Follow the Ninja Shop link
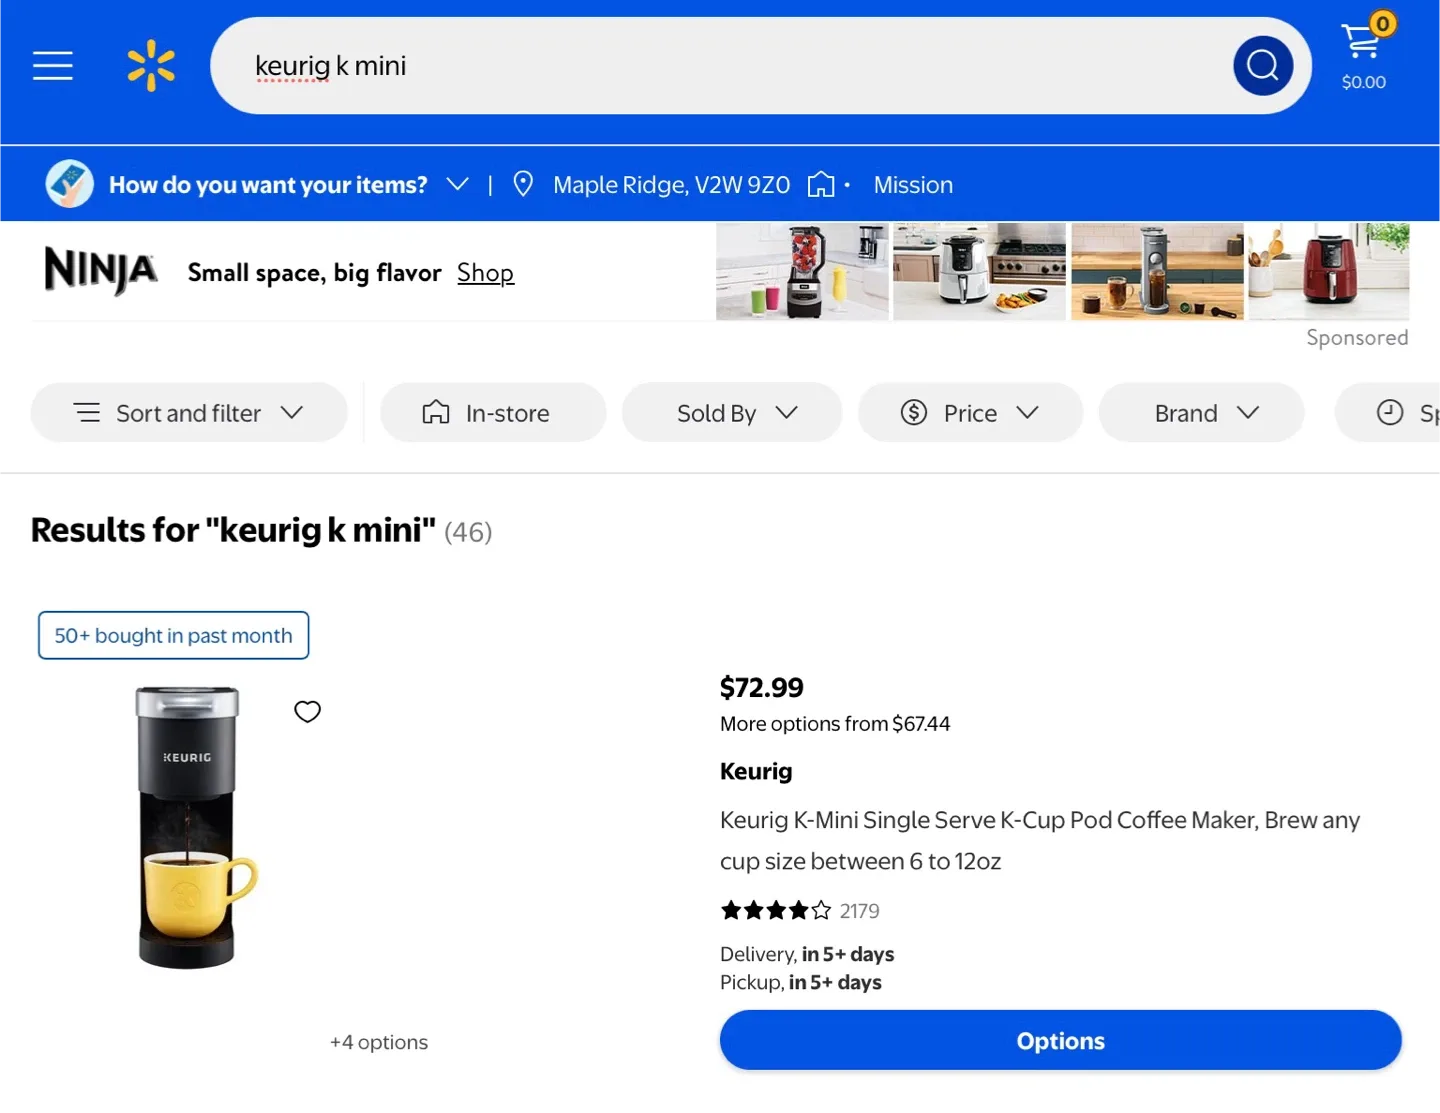The height and width of the screenshot is (1113, 1440). click(x=485, y=273)
